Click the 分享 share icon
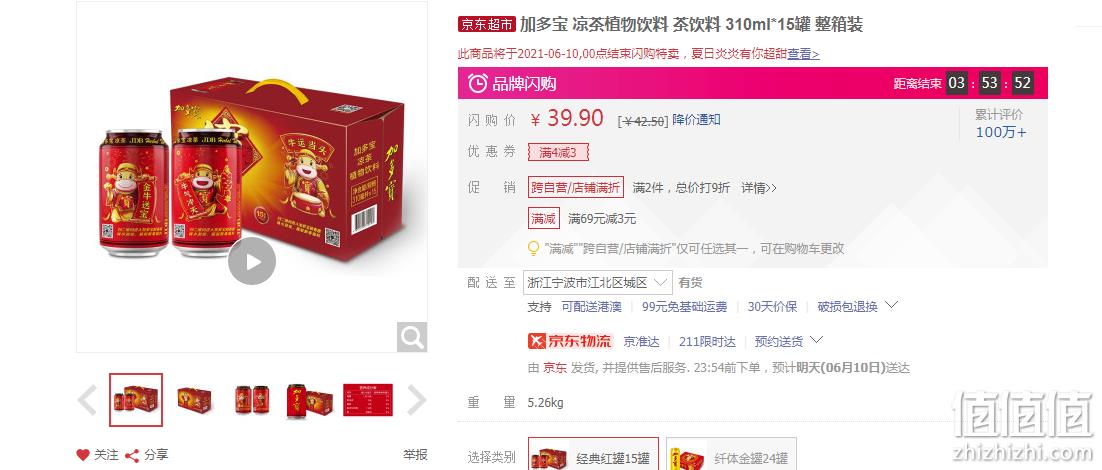 click(131, 455)
